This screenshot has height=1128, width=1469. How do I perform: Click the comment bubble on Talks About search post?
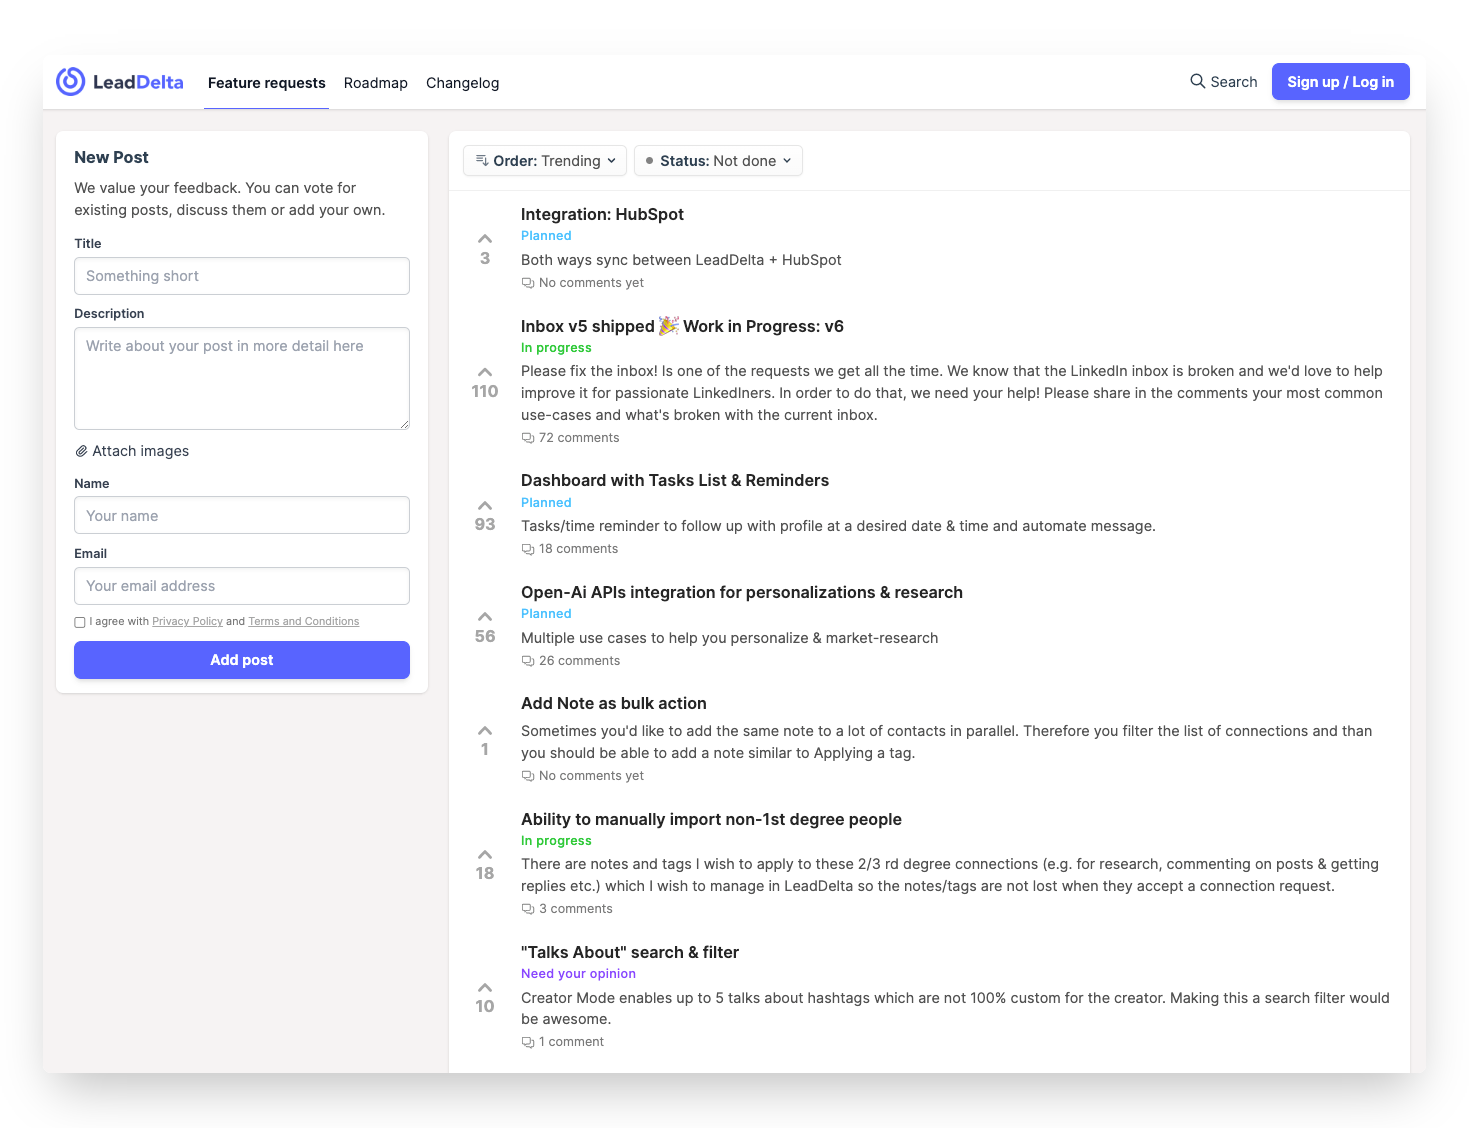(x=528, y=1041)
